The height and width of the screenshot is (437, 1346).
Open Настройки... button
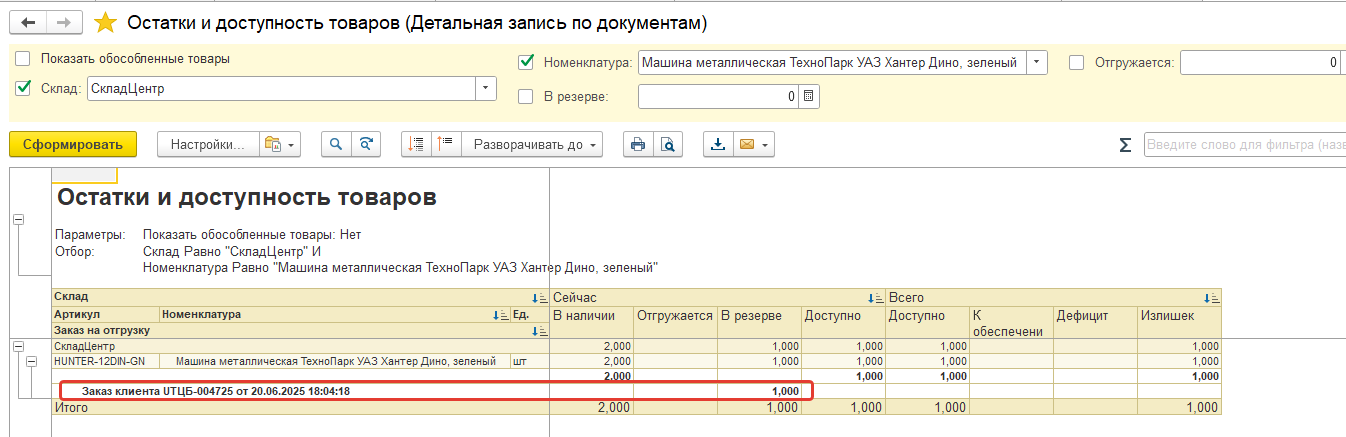(x=207, y=145)
